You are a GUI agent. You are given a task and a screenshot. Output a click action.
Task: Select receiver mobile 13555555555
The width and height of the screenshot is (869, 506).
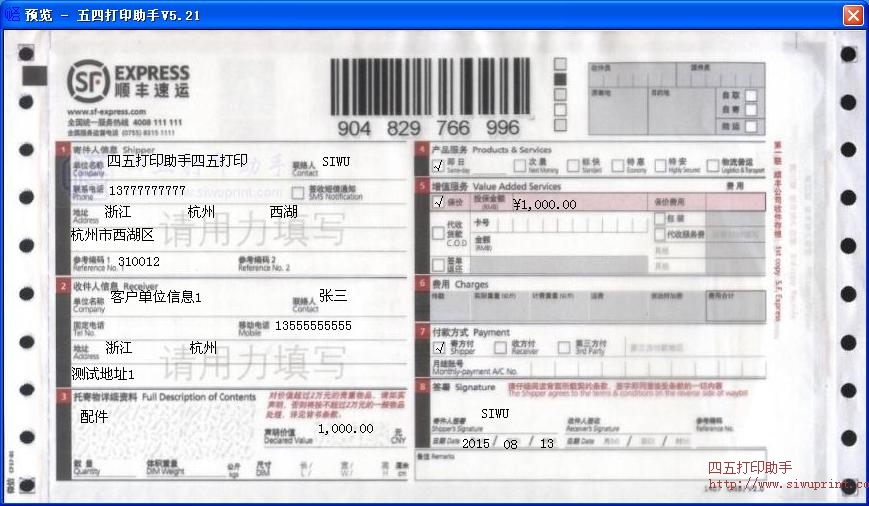(x=313, y=325)
